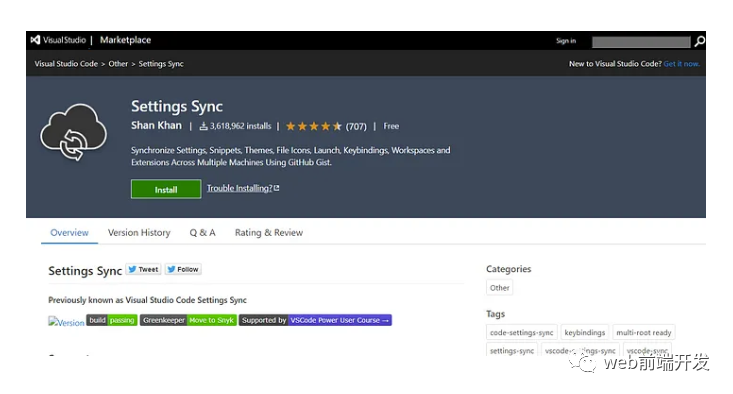
Task: Click the search magnifier icon
Action: pyautogui.click(x=699, y=42)
